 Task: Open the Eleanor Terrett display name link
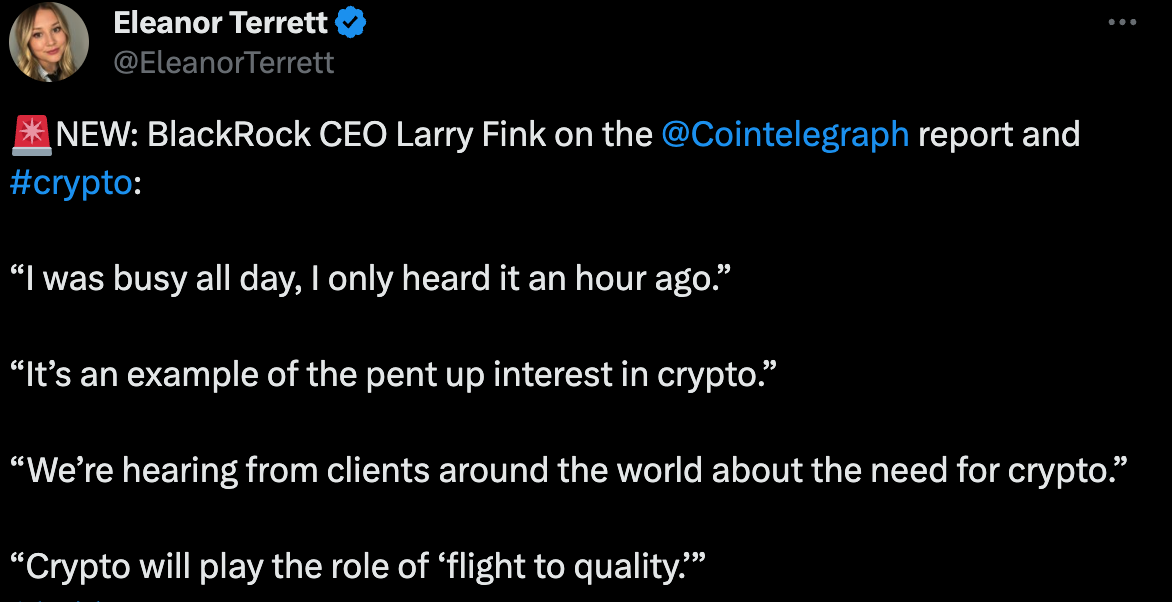point(221,22)
